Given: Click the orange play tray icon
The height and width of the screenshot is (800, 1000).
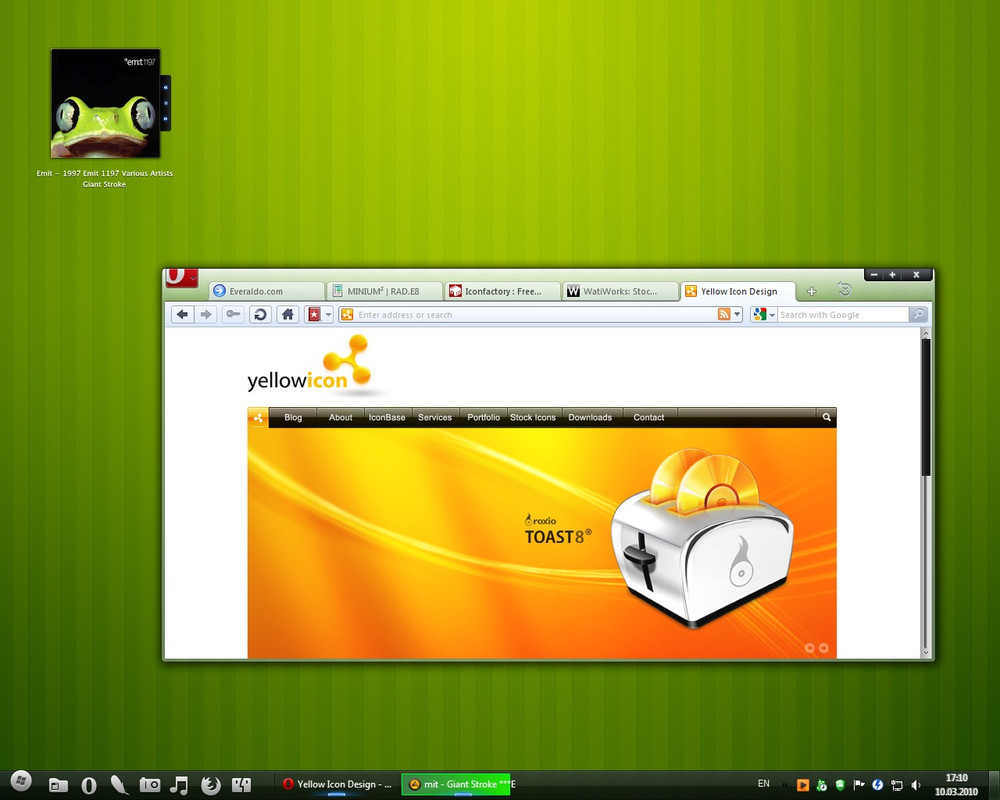Looking at the screenshot, I should pyautogui.click(x=803, y=785).
